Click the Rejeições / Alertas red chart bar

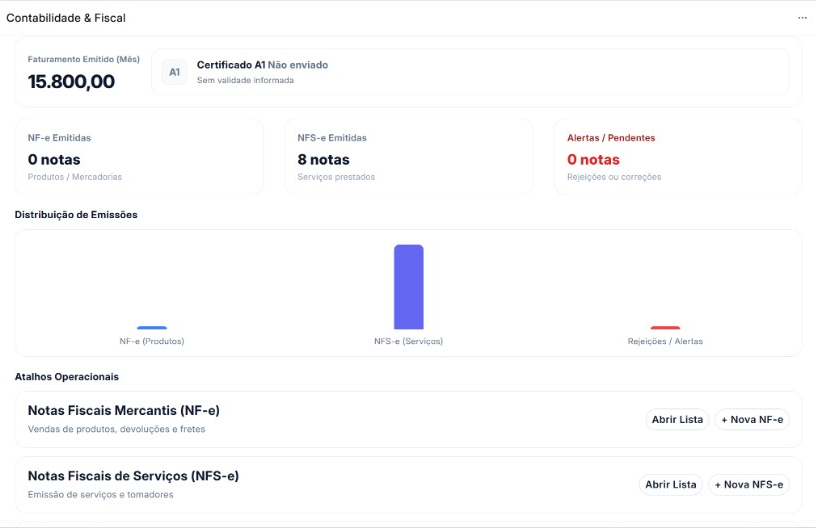665,328
